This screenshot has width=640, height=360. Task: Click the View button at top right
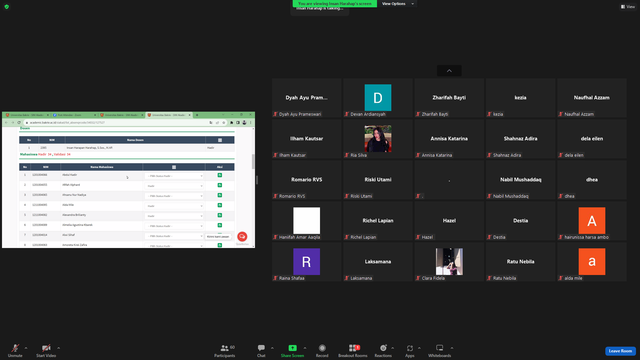628,7
